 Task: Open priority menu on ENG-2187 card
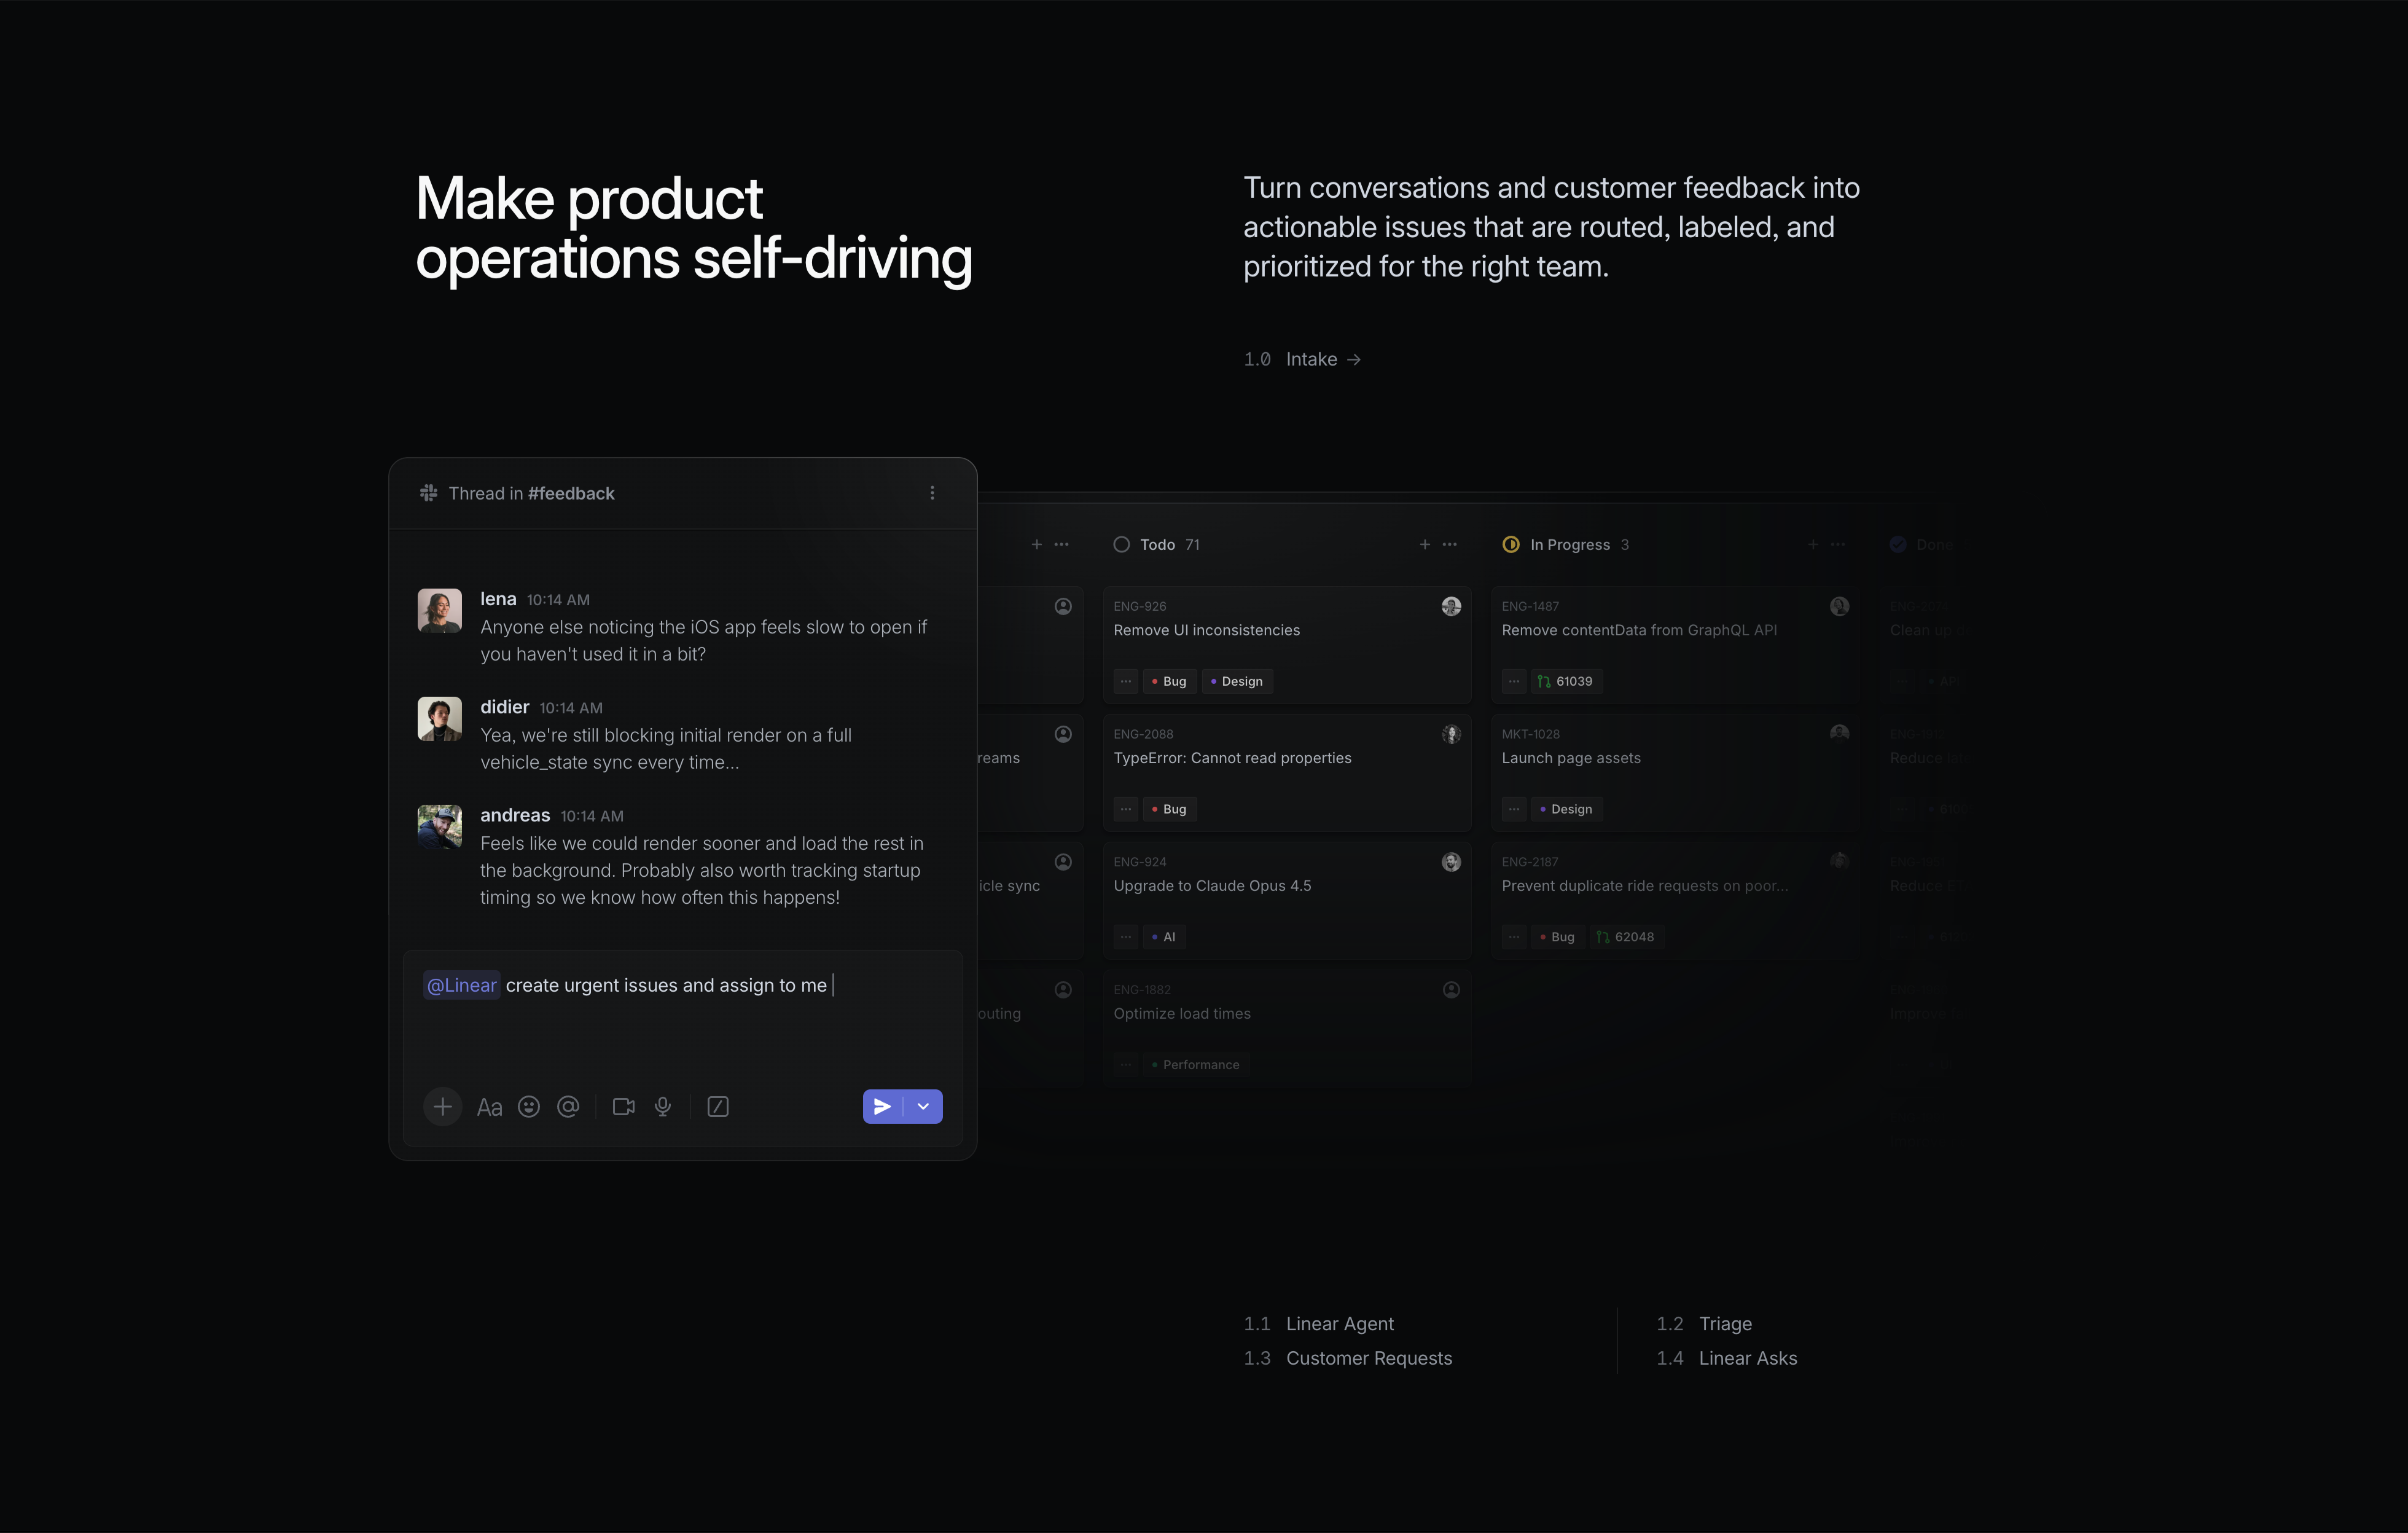(1514, 937)
